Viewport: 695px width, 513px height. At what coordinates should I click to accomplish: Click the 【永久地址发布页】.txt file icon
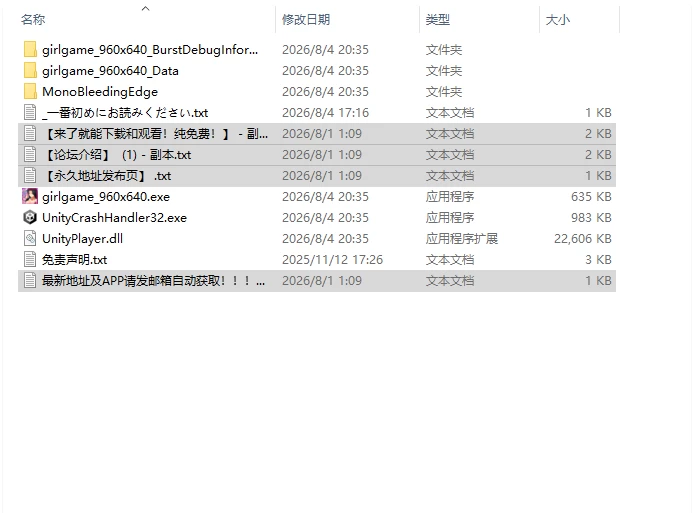coord(30,176)
